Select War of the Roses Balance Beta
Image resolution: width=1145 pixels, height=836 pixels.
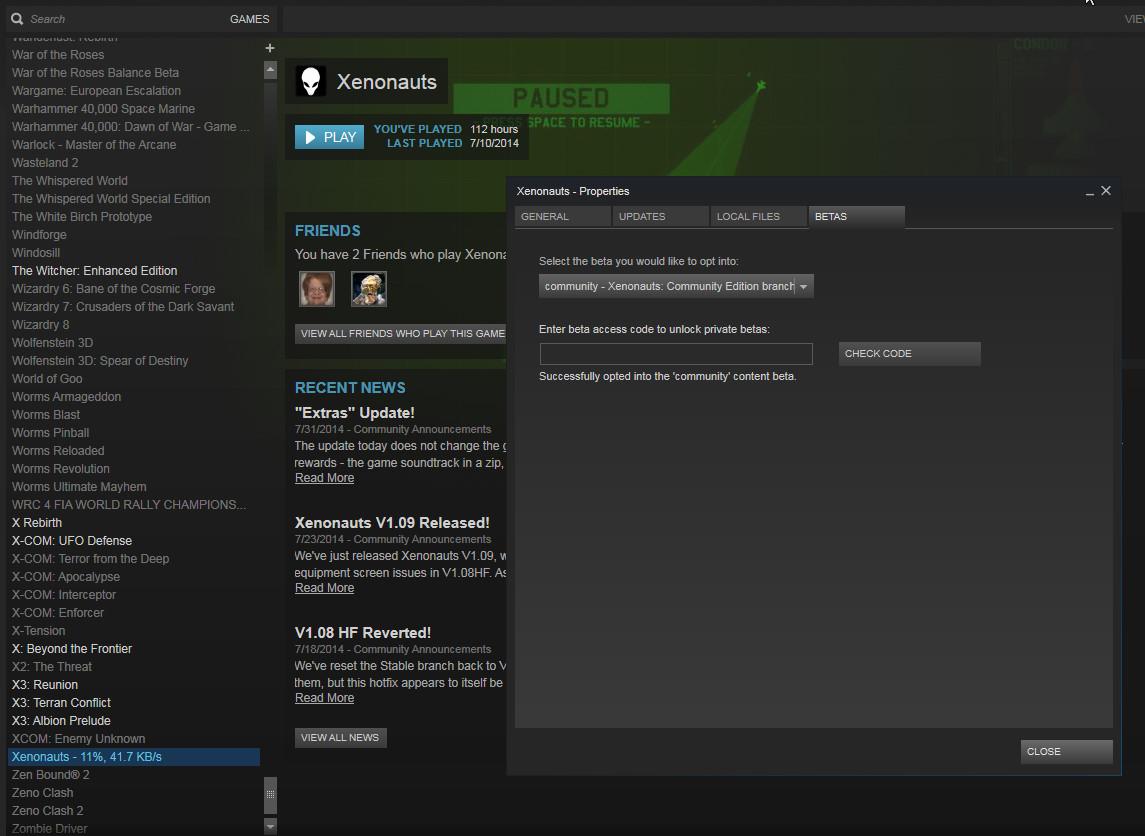[95, 73]
